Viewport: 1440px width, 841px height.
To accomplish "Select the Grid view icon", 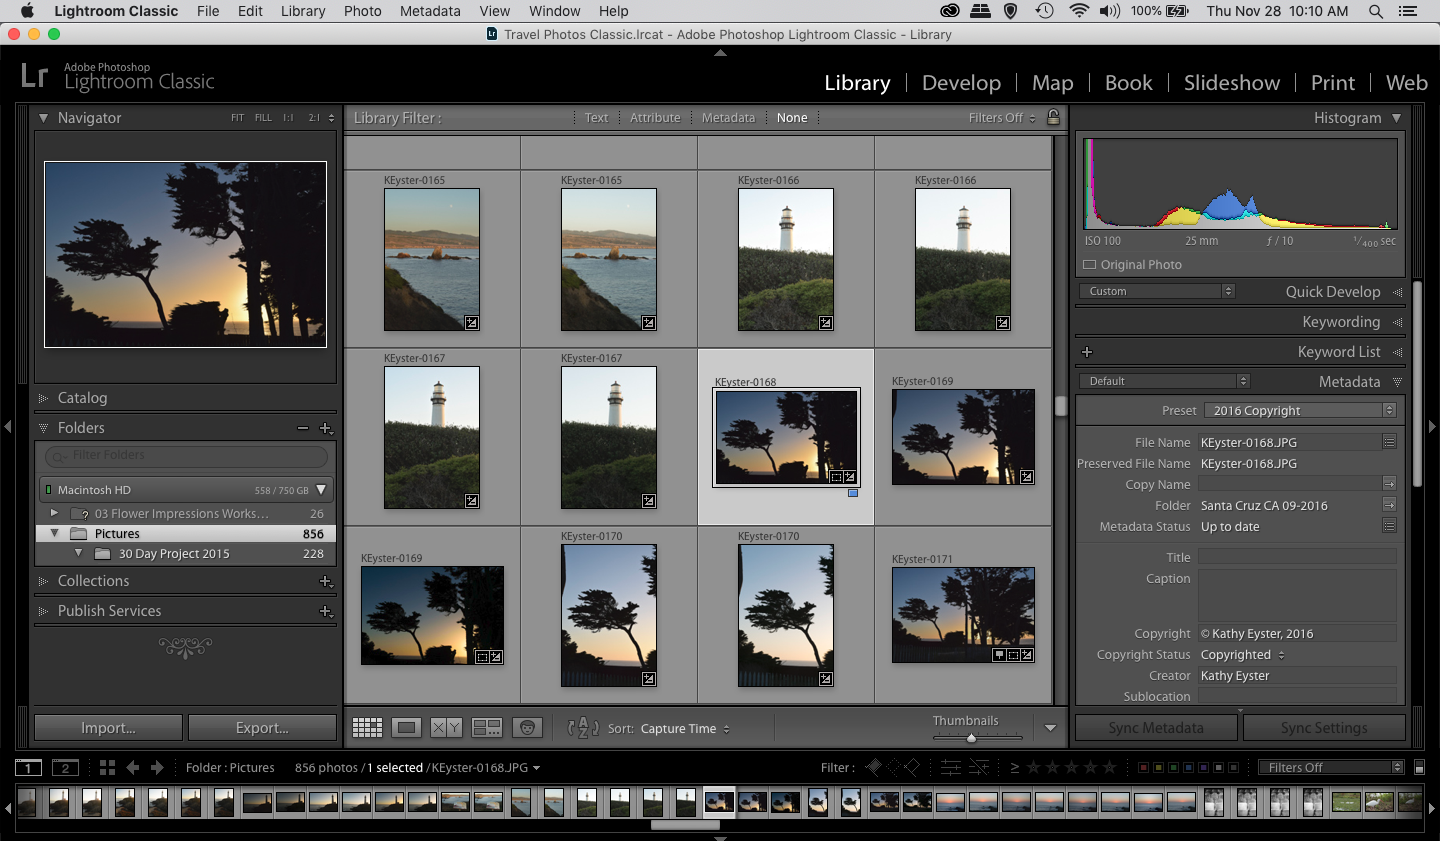I will [x=367, y=728].
